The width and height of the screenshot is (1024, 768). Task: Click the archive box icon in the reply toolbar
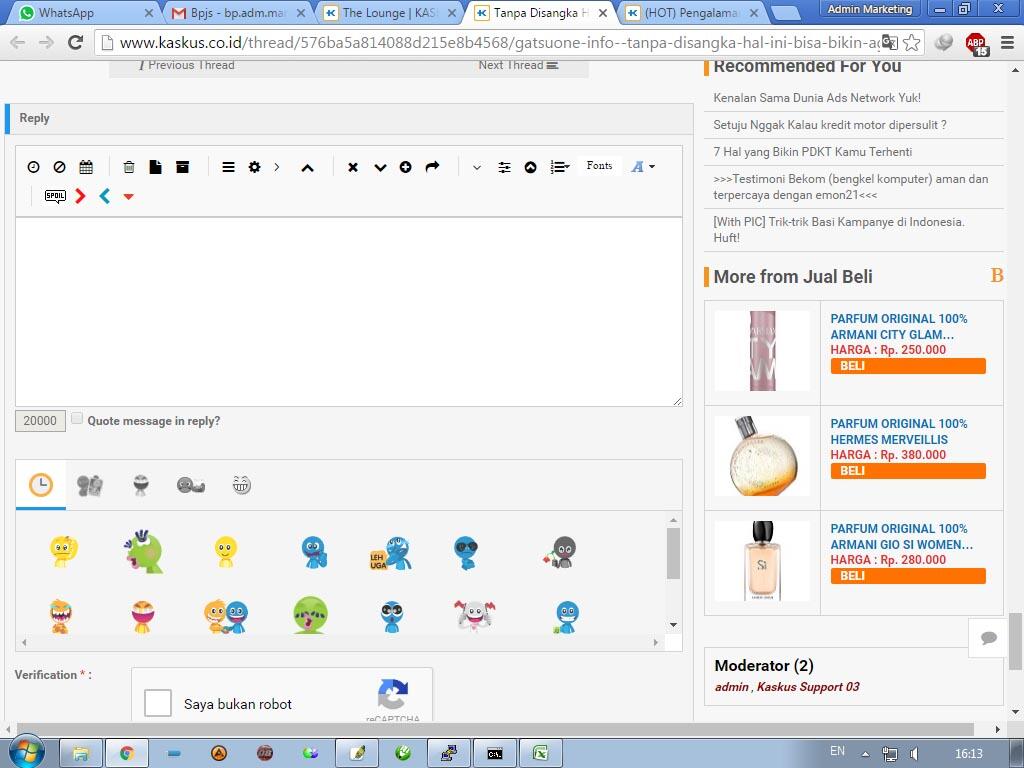point(183,167)
